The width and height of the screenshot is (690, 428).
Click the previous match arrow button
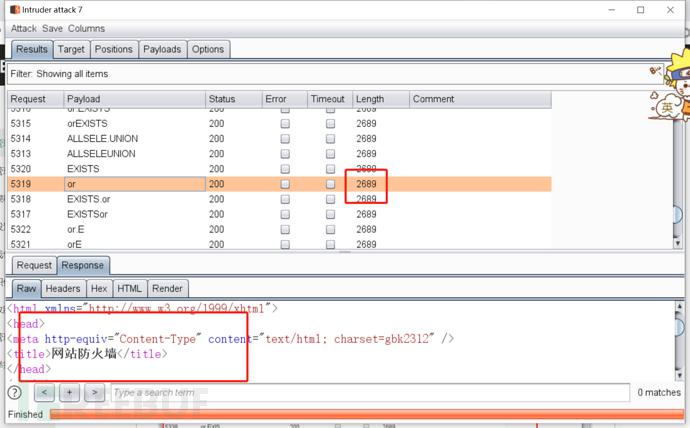click(x=44, y=392)
